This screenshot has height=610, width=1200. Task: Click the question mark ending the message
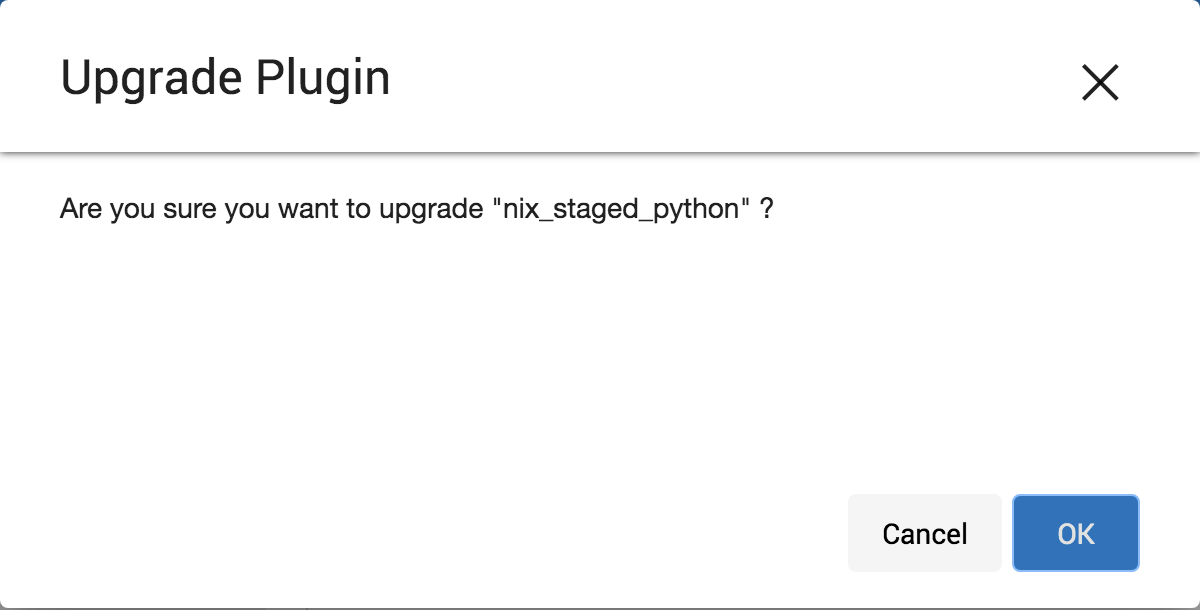pyautogui.click(x=767, y=211)
